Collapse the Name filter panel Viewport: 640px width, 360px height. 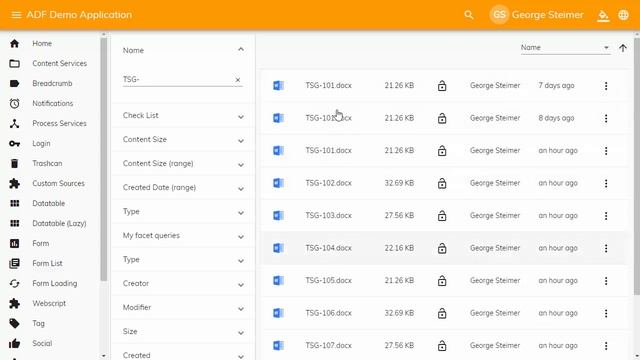241,50
